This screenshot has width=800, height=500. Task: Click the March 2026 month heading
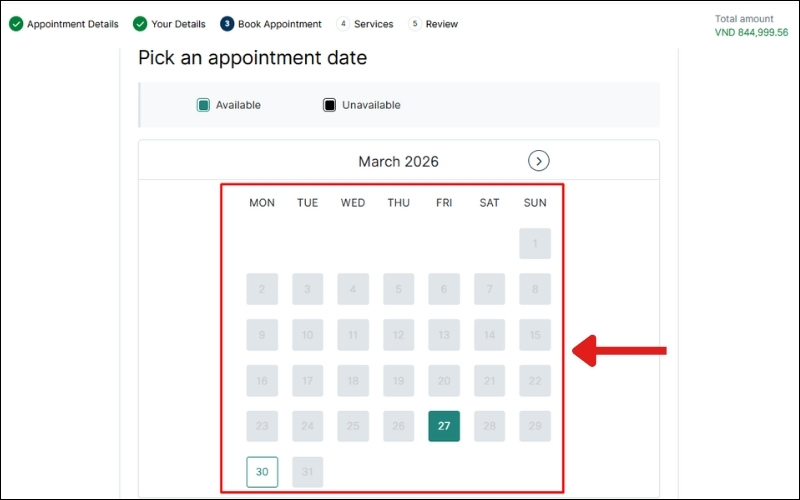point(398,162)
